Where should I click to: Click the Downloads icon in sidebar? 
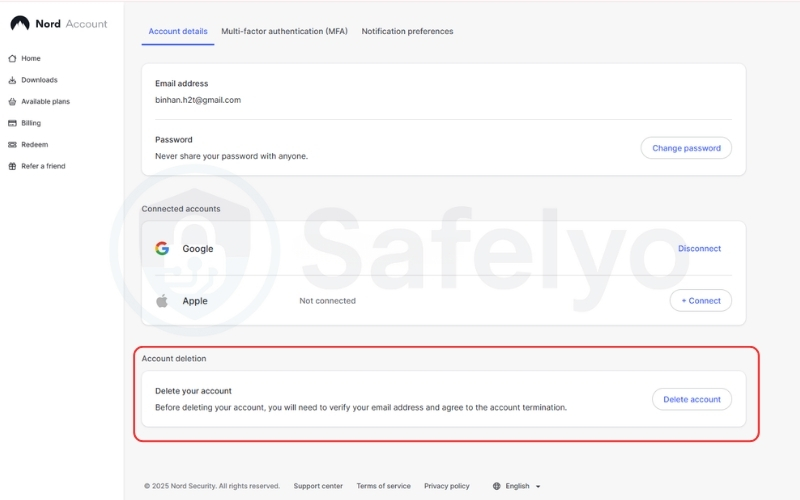(12, 80)
